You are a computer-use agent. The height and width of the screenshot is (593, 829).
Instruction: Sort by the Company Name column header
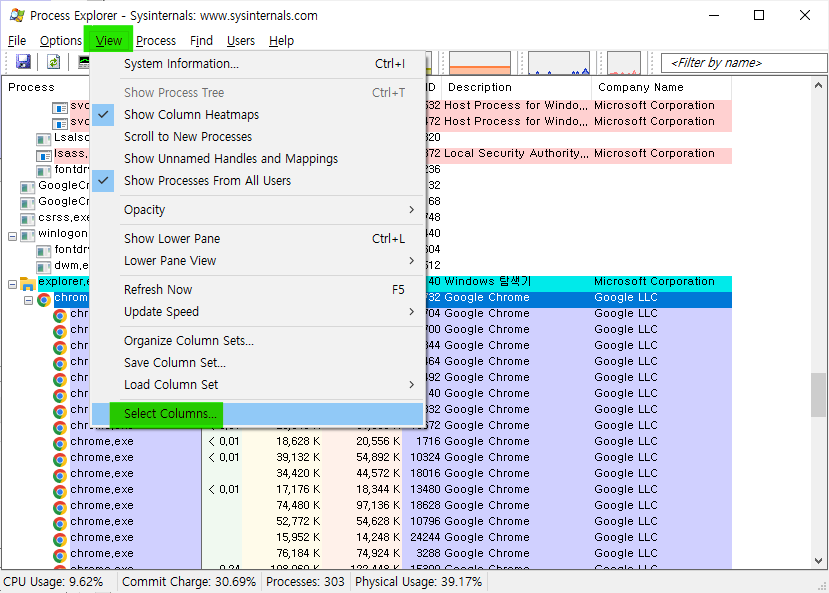click(661, 87)
